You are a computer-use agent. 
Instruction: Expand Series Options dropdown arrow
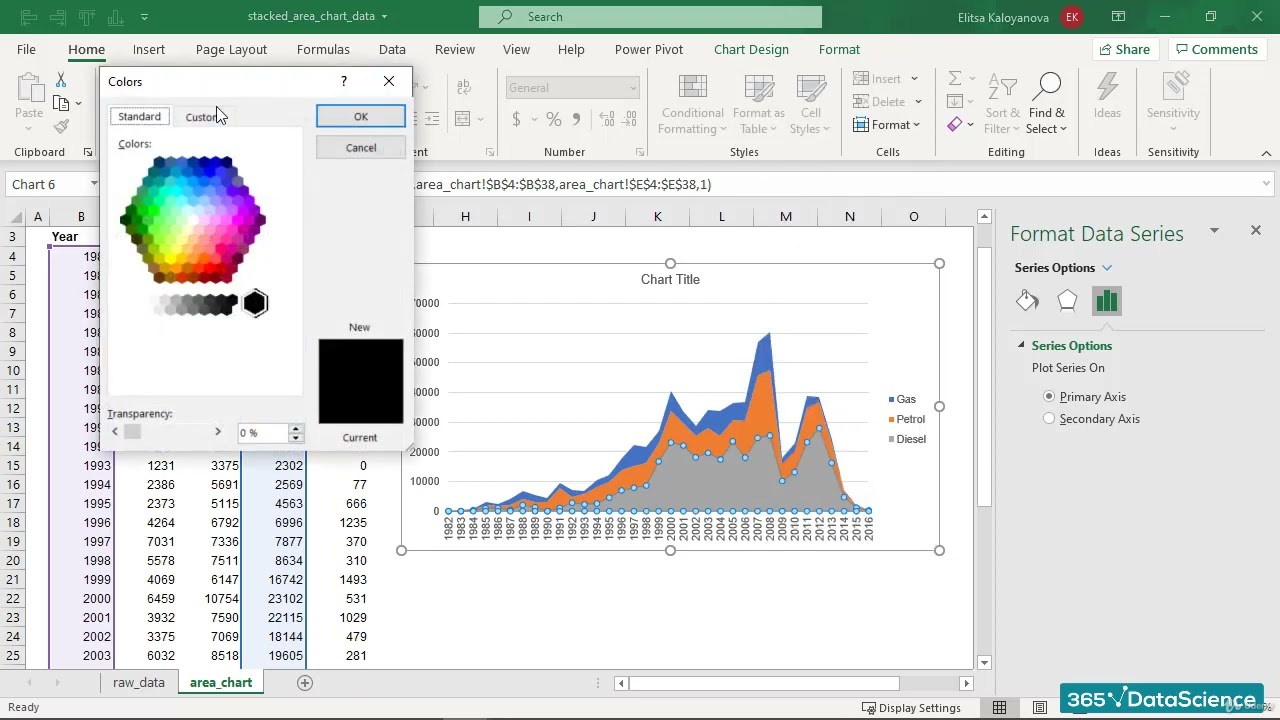(1107, 268)
